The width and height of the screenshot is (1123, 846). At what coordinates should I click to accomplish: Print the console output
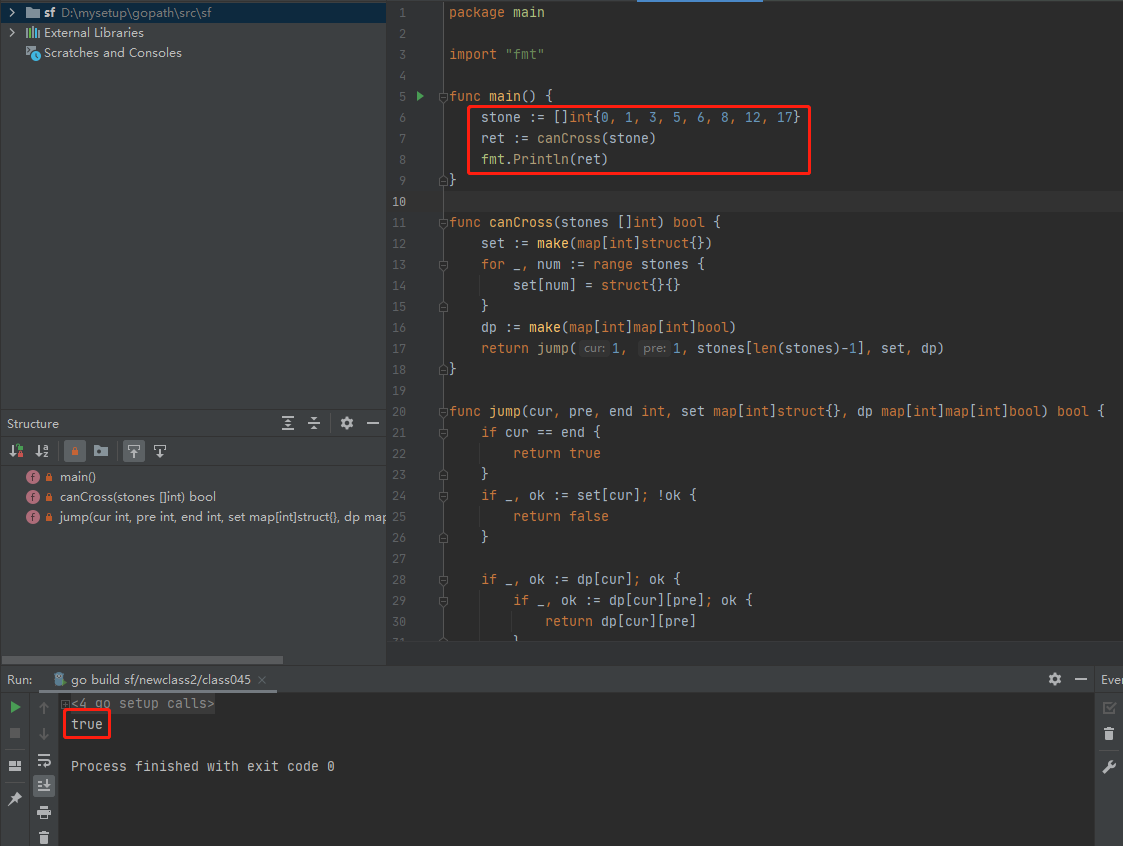coord(44,812)
